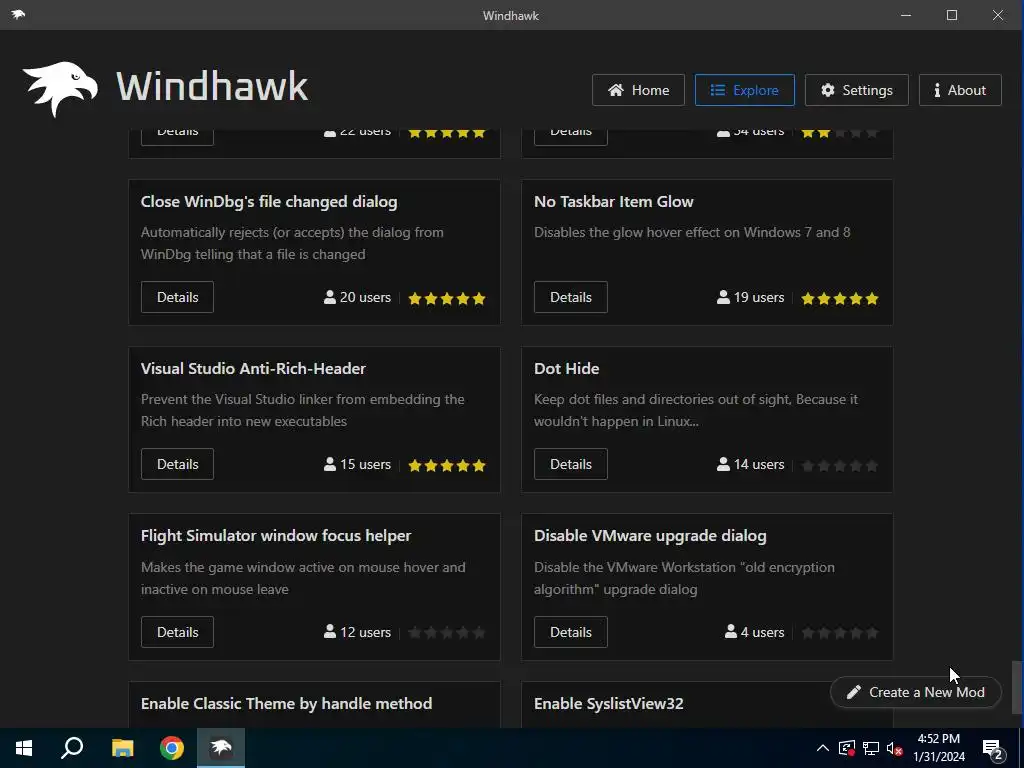The image size is (1024, 768).
Task: Switch to the Explore tab
Action: click(744, 90)
